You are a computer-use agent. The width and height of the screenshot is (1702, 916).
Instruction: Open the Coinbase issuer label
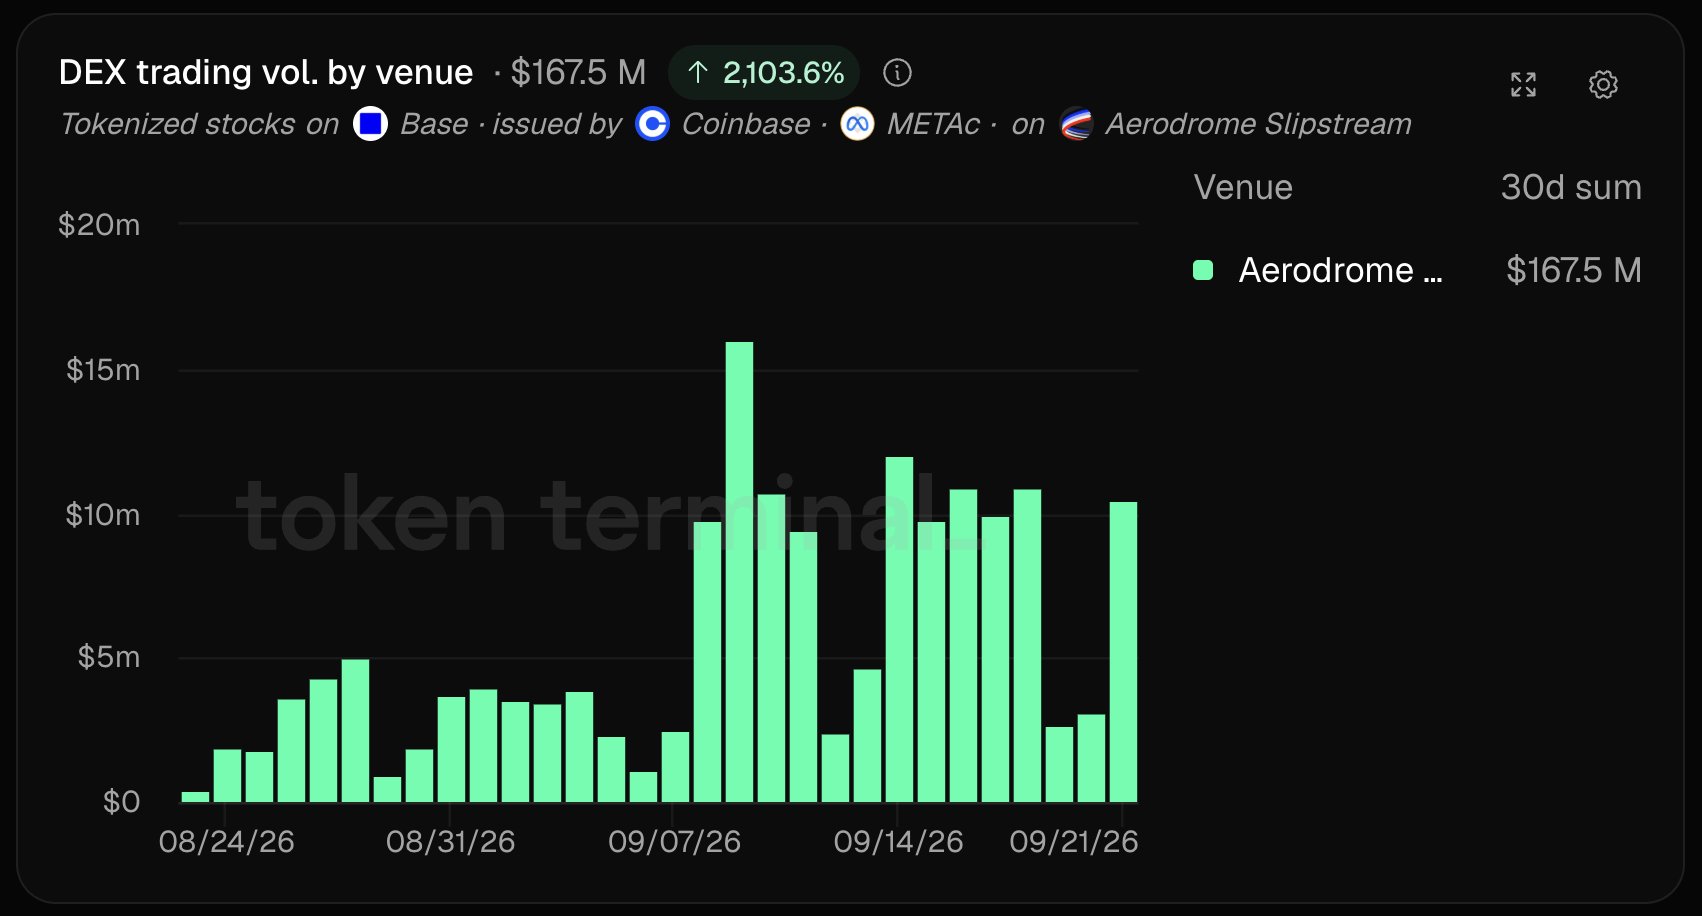pos(746,124)
